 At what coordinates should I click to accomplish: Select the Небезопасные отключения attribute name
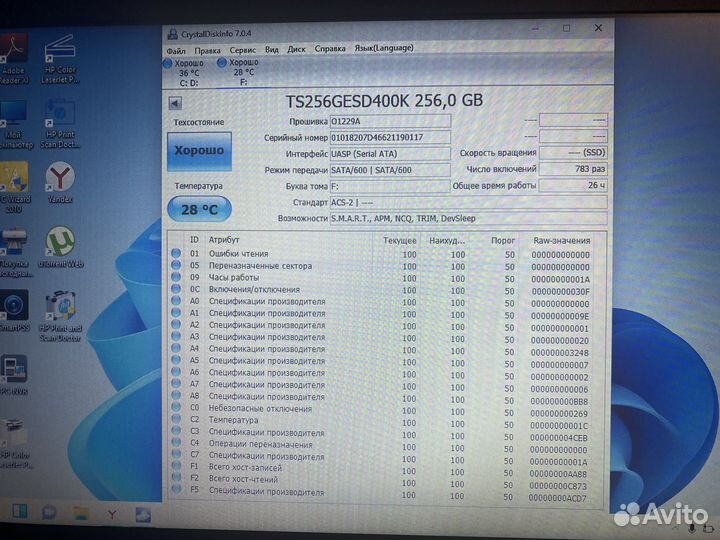(x=260, y=408)
